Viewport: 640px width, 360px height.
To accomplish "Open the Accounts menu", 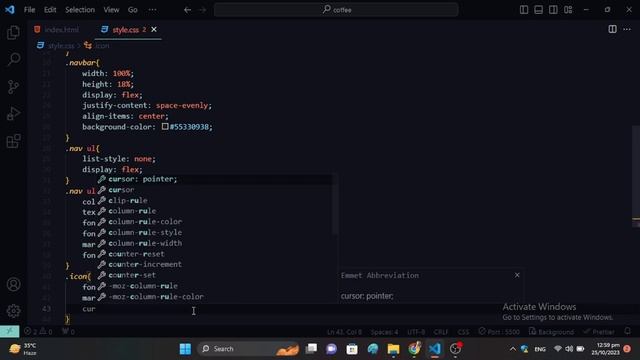I will pyautogui.click(x=13, y=284).
